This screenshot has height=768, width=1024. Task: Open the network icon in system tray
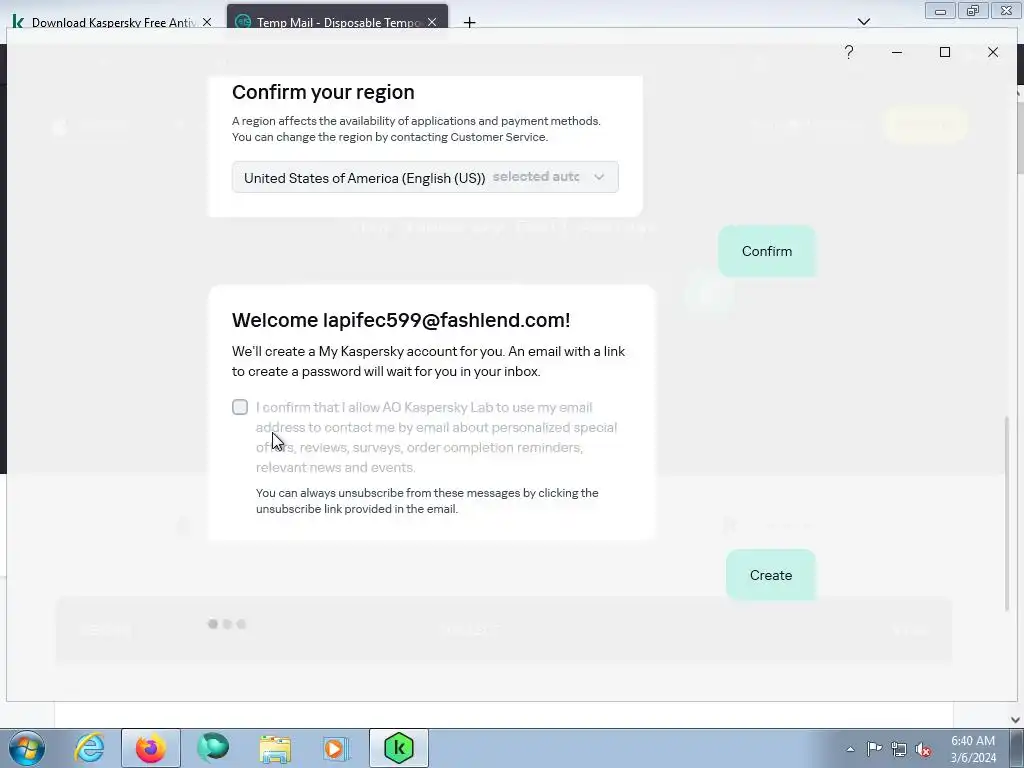(x=899, y=749)
